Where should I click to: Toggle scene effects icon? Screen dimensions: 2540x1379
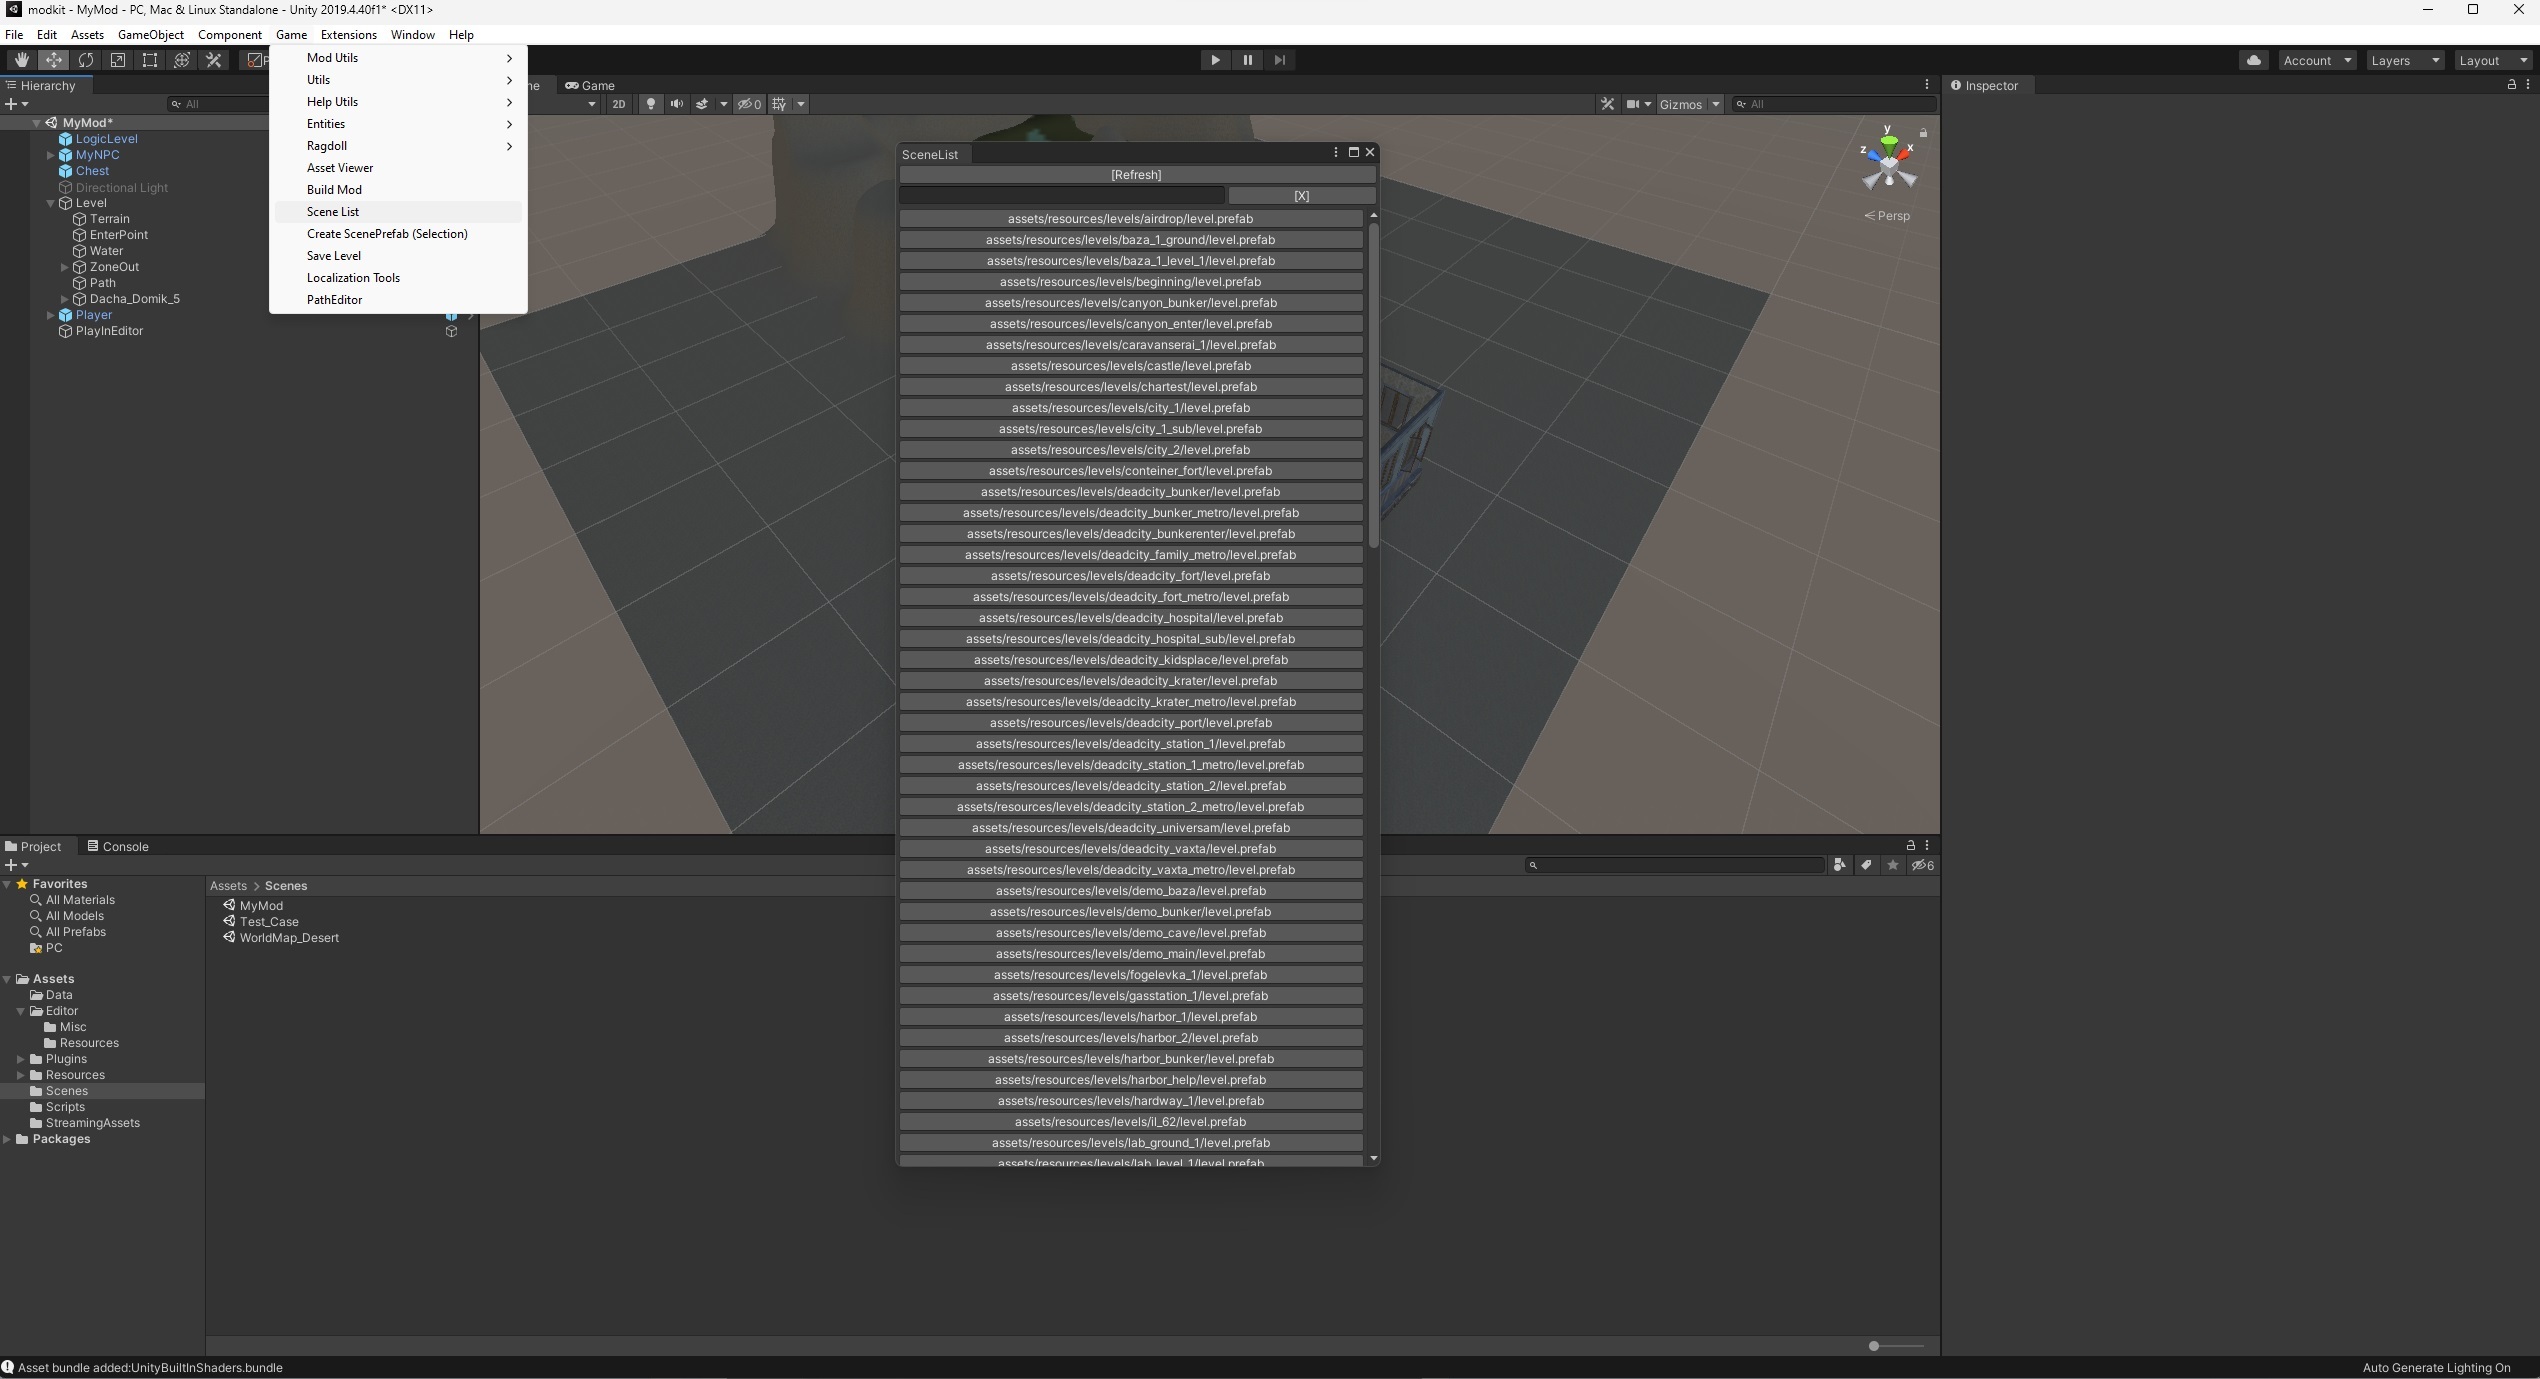702,104
